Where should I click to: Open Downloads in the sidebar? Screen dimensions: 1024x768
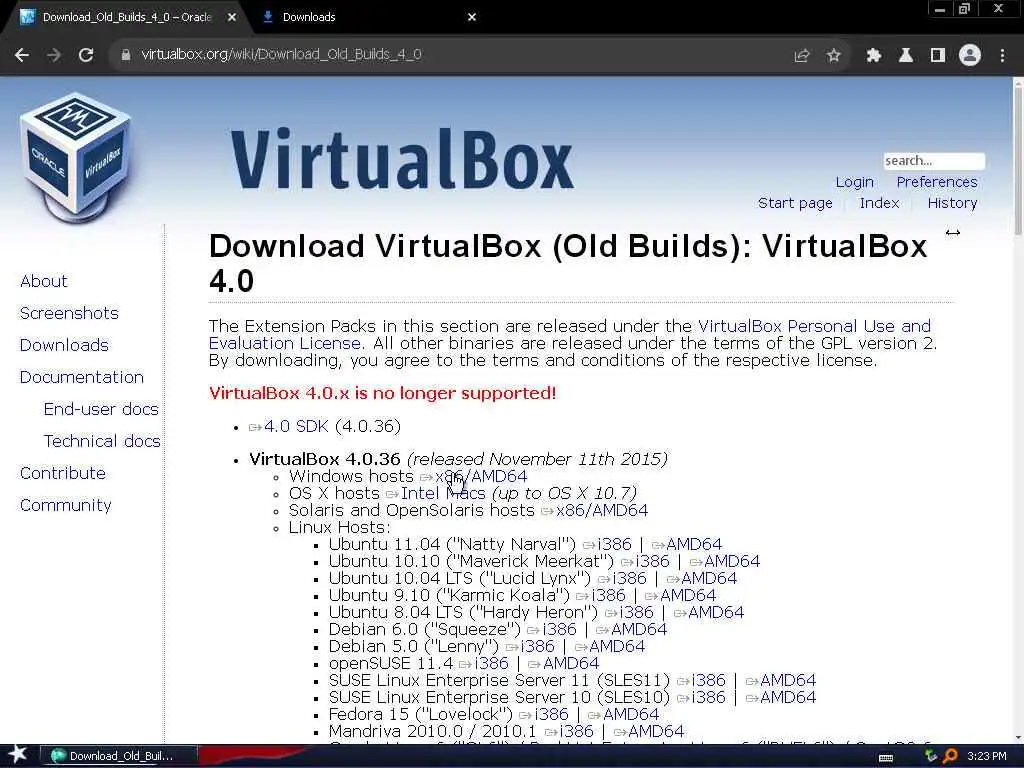64,345
